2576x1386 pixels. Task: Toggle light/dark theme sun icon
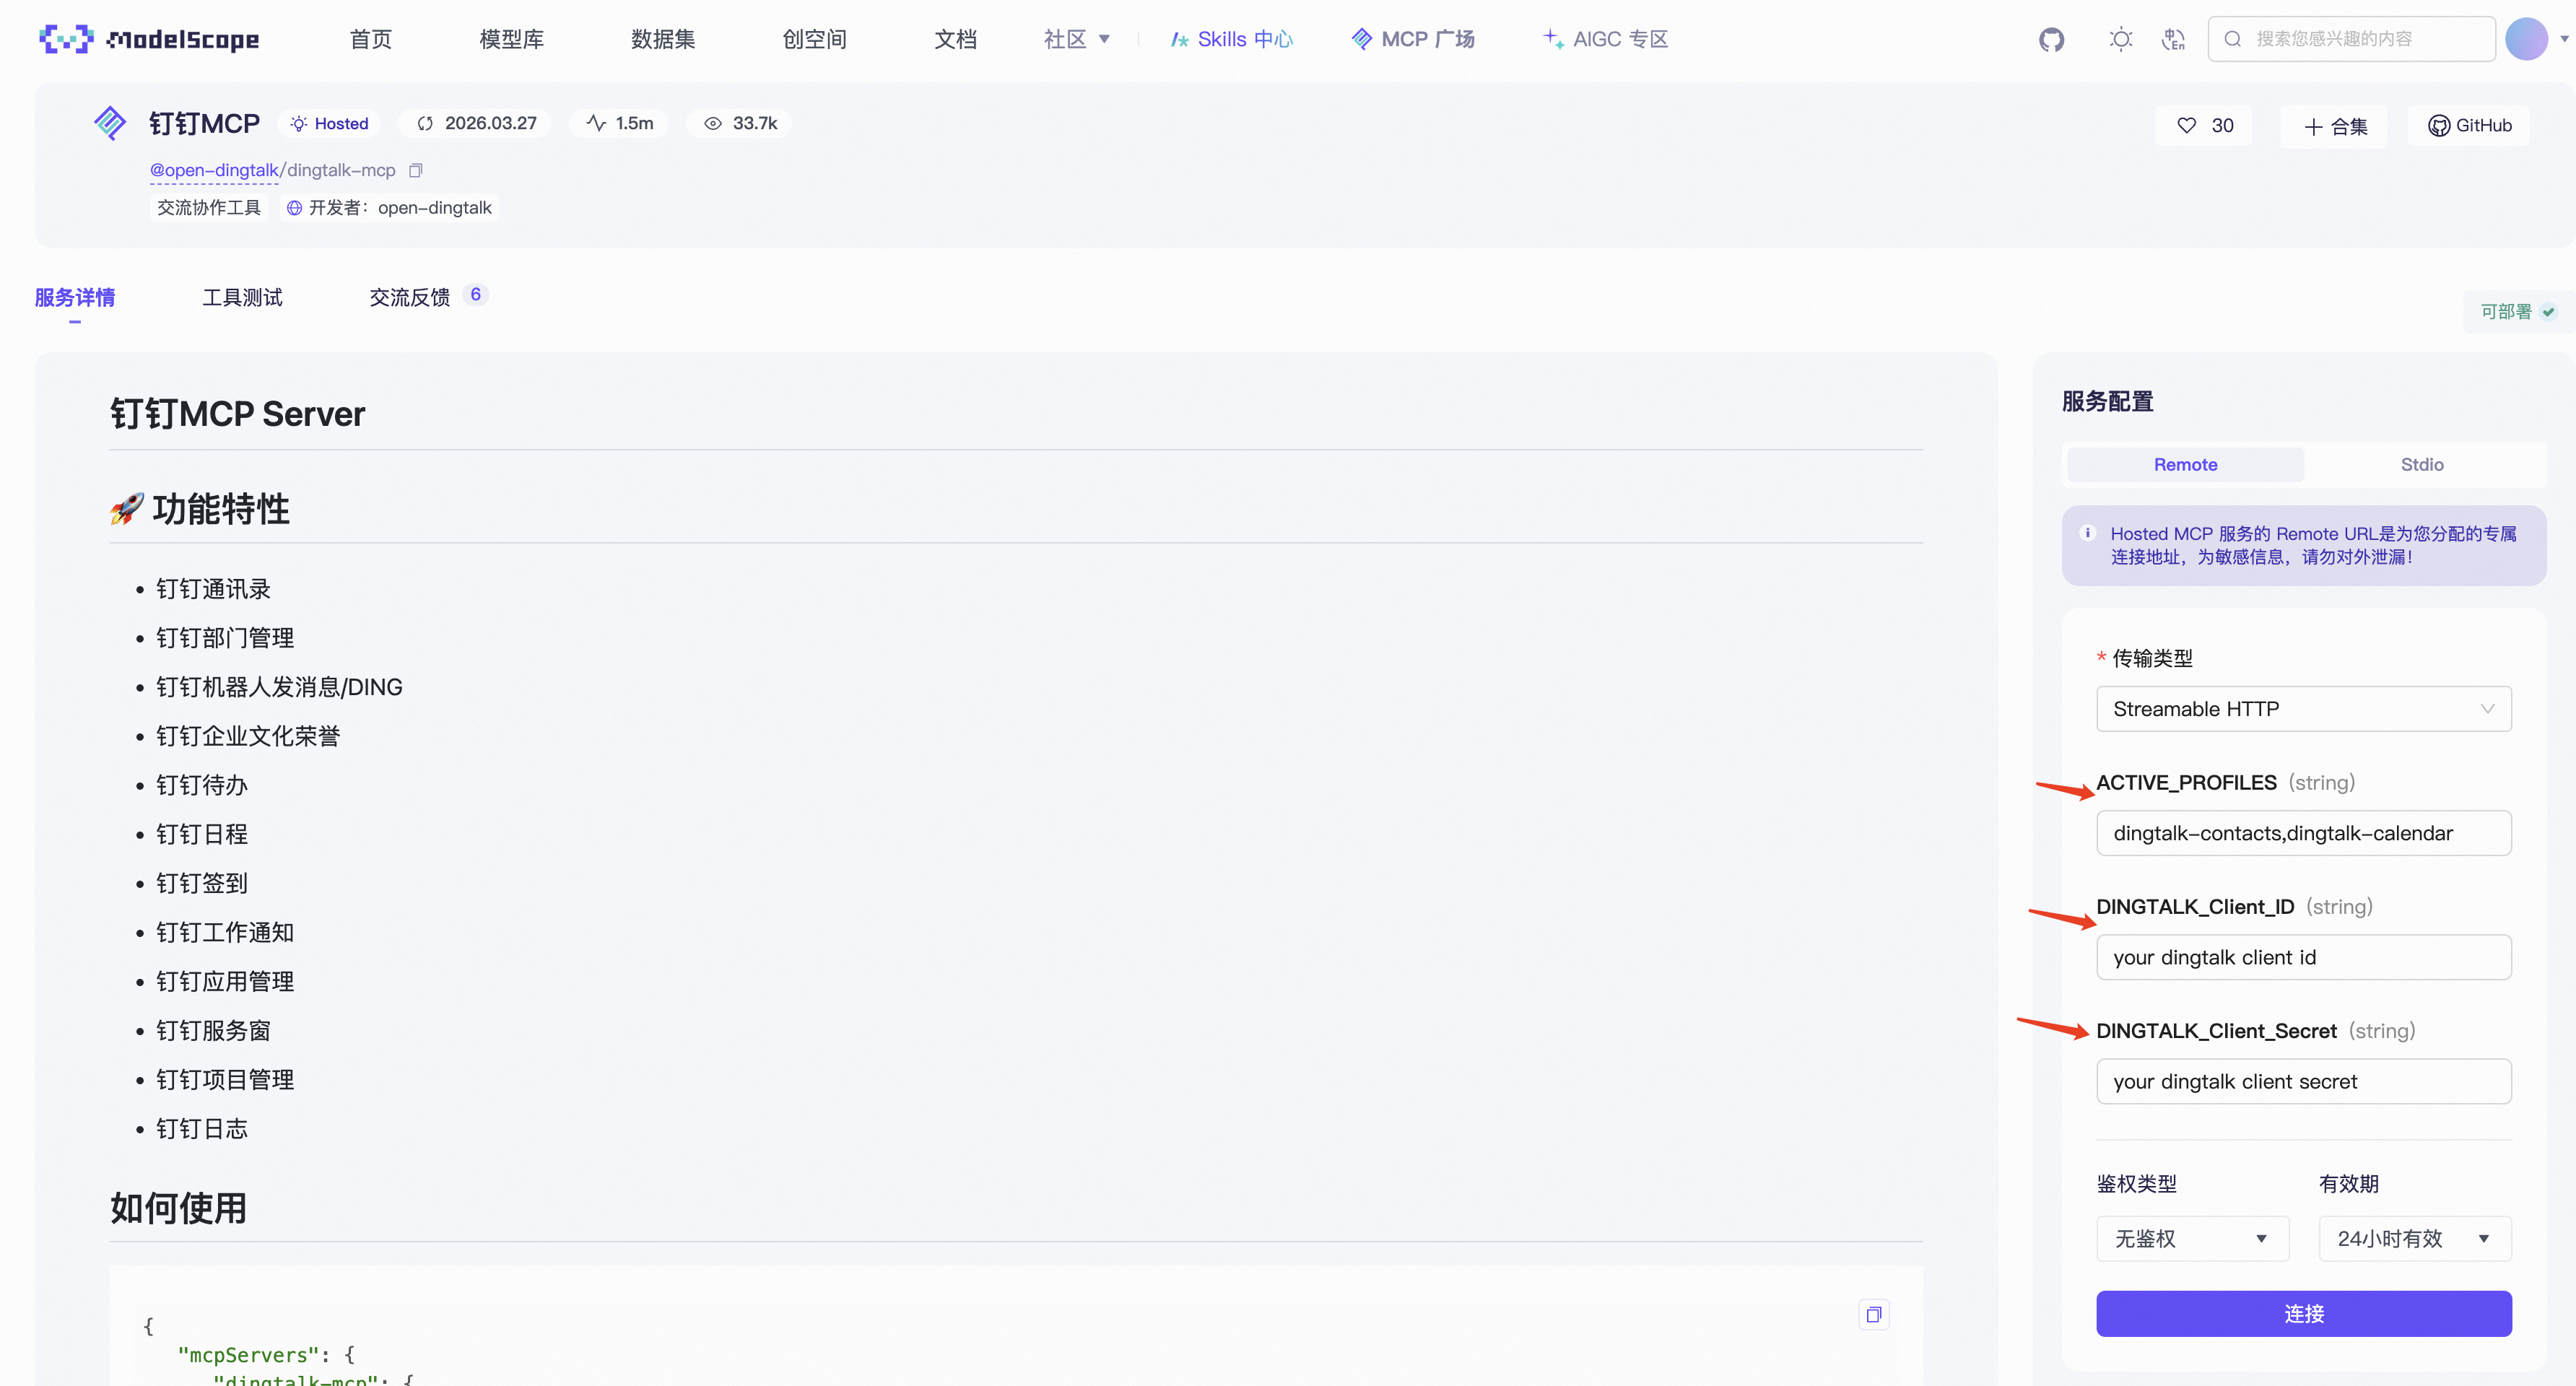(x=2120, y=39)
